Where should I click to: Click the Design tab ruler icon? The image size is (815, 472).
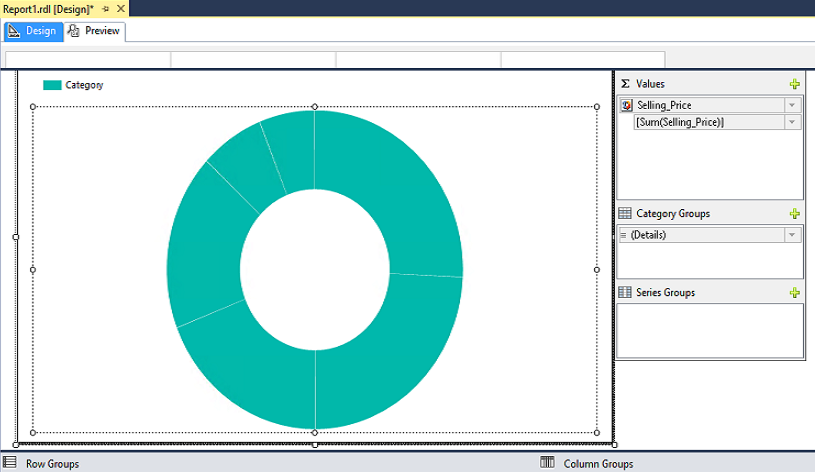14,31
